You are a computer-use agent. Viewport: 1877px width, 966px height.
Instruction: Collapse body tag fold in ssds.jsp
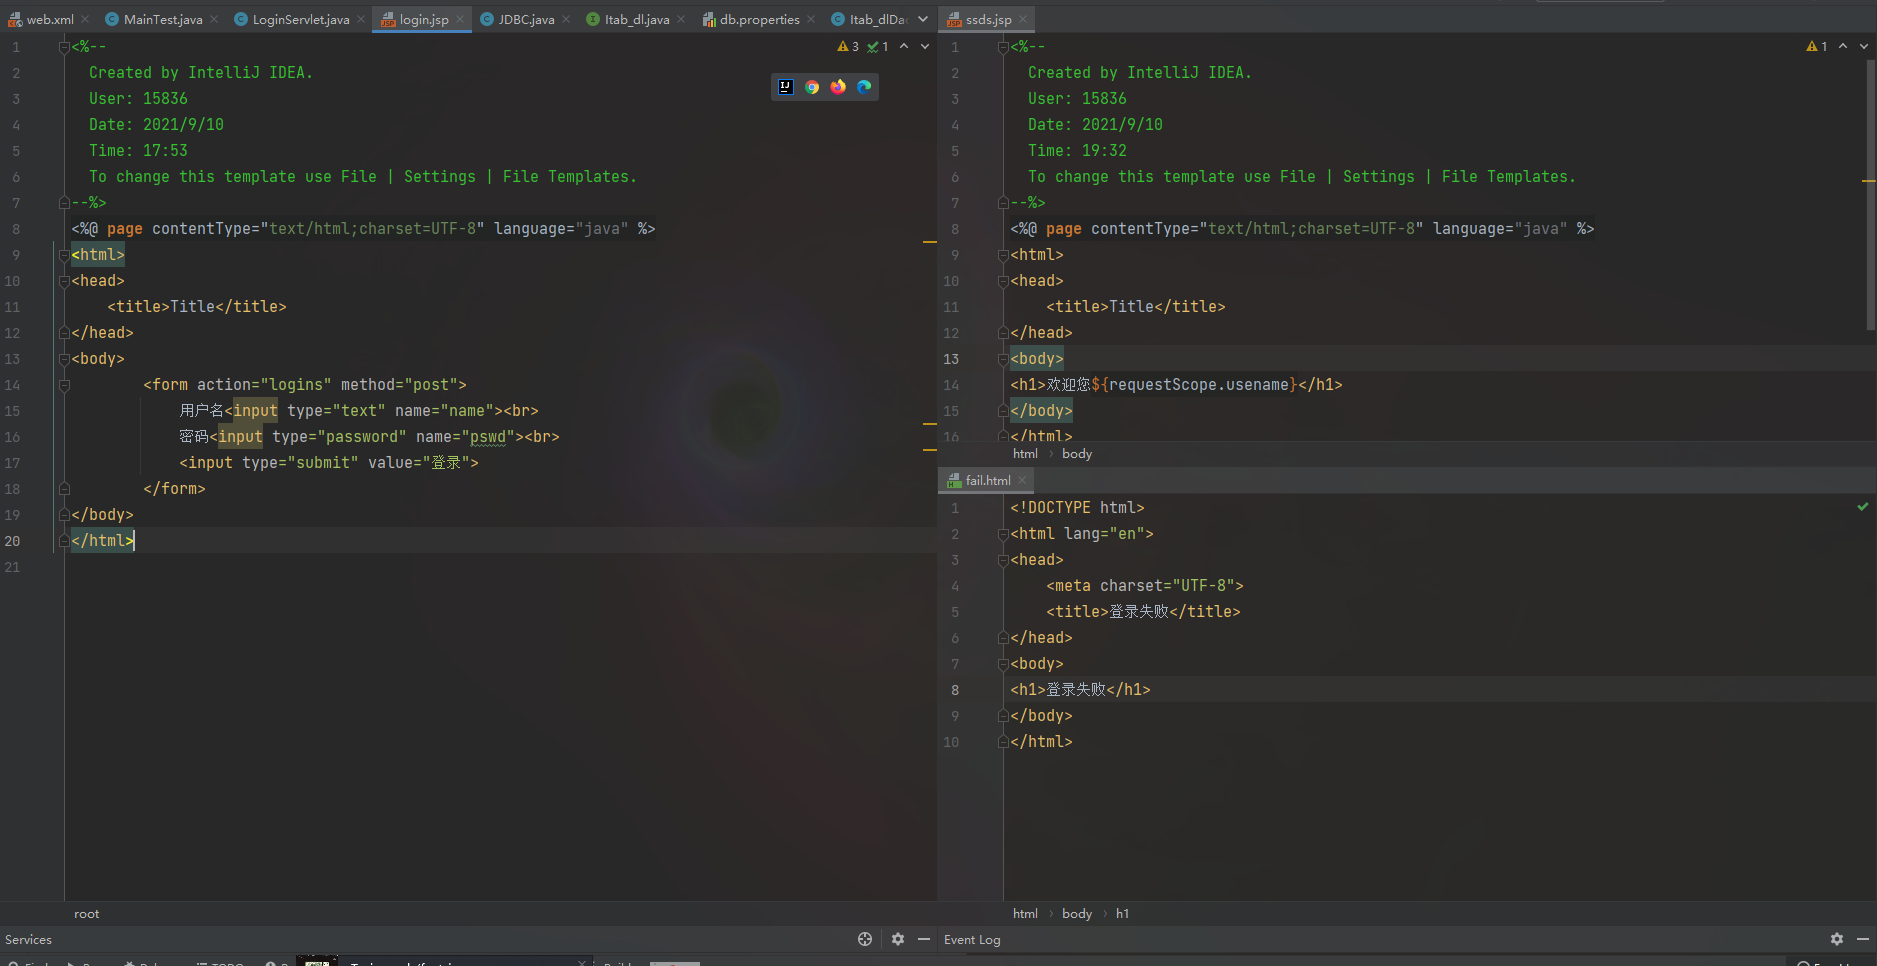pyautogui.click(x=1003, y=359)
